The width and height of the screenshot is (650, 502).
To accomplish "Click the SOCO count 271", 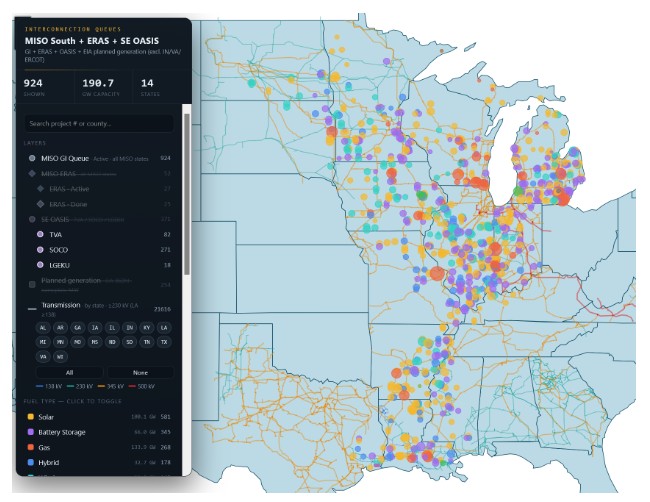I will coord(165,250).
